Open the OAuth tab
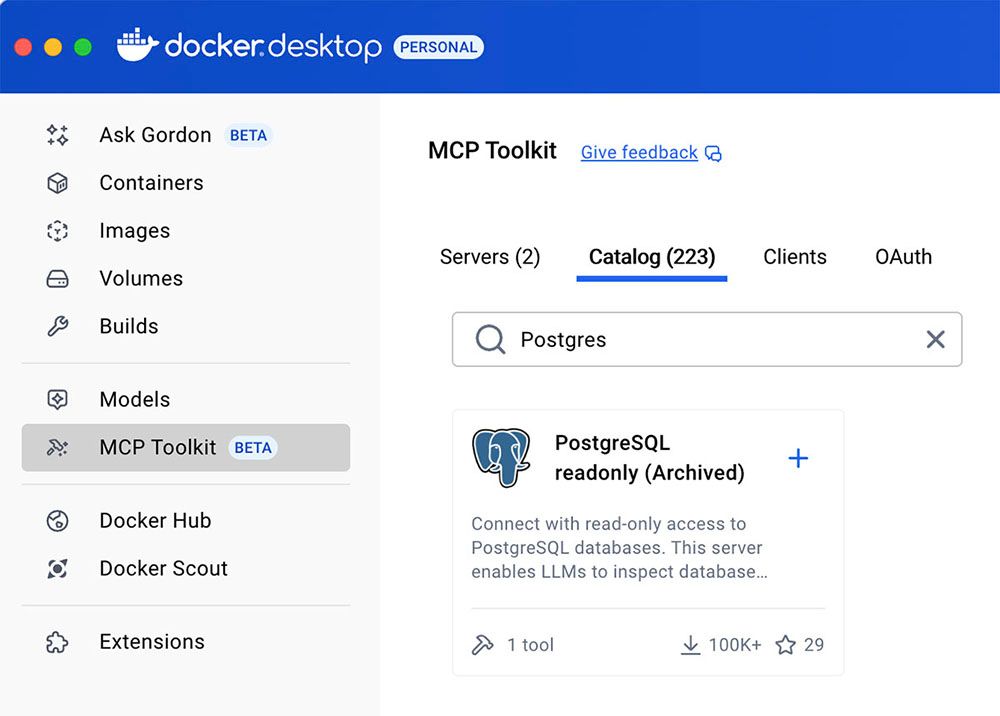The width and height of the screenshot is (1000, 716). tap(903, 257)
